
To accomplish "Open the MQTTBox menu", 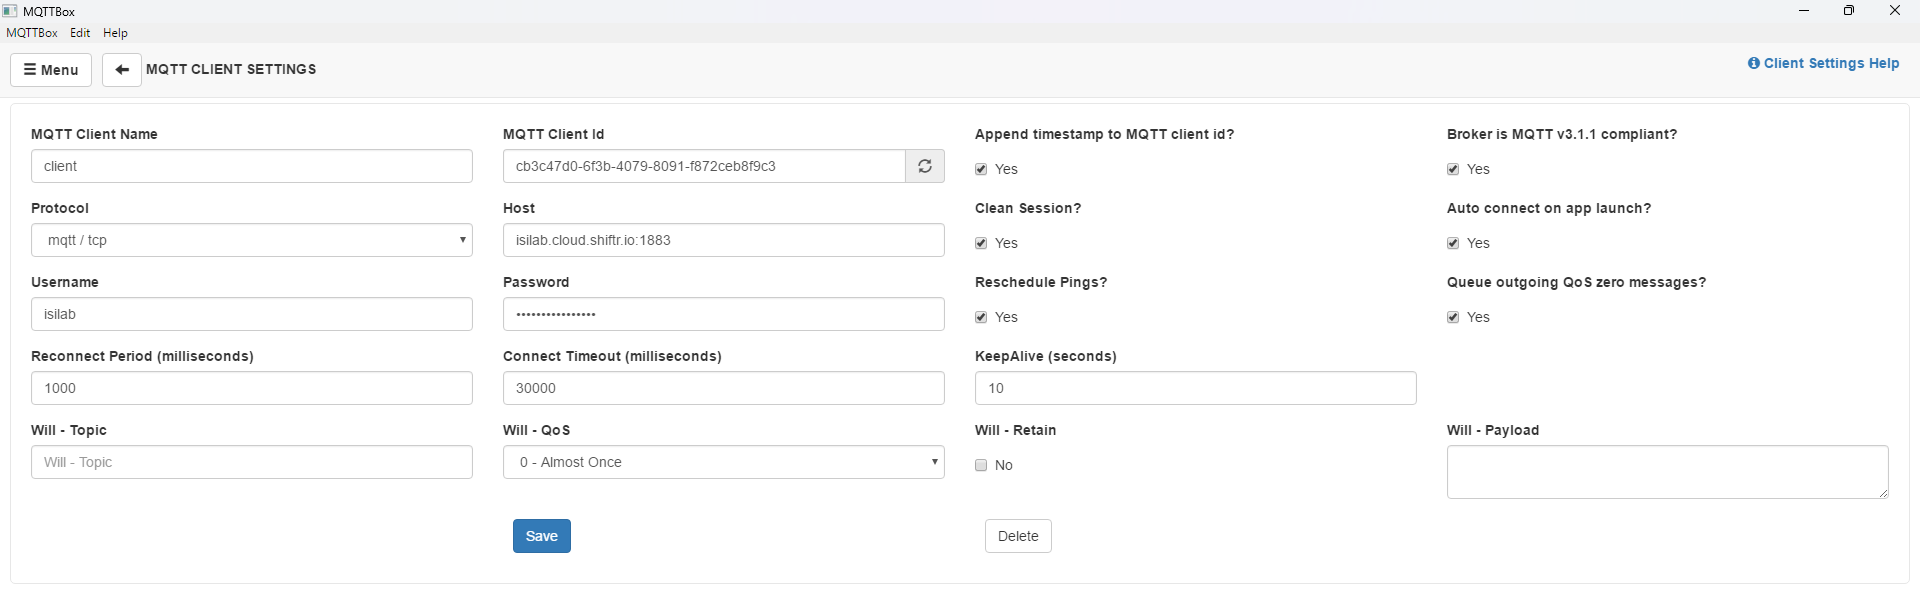I will [32, 33].
